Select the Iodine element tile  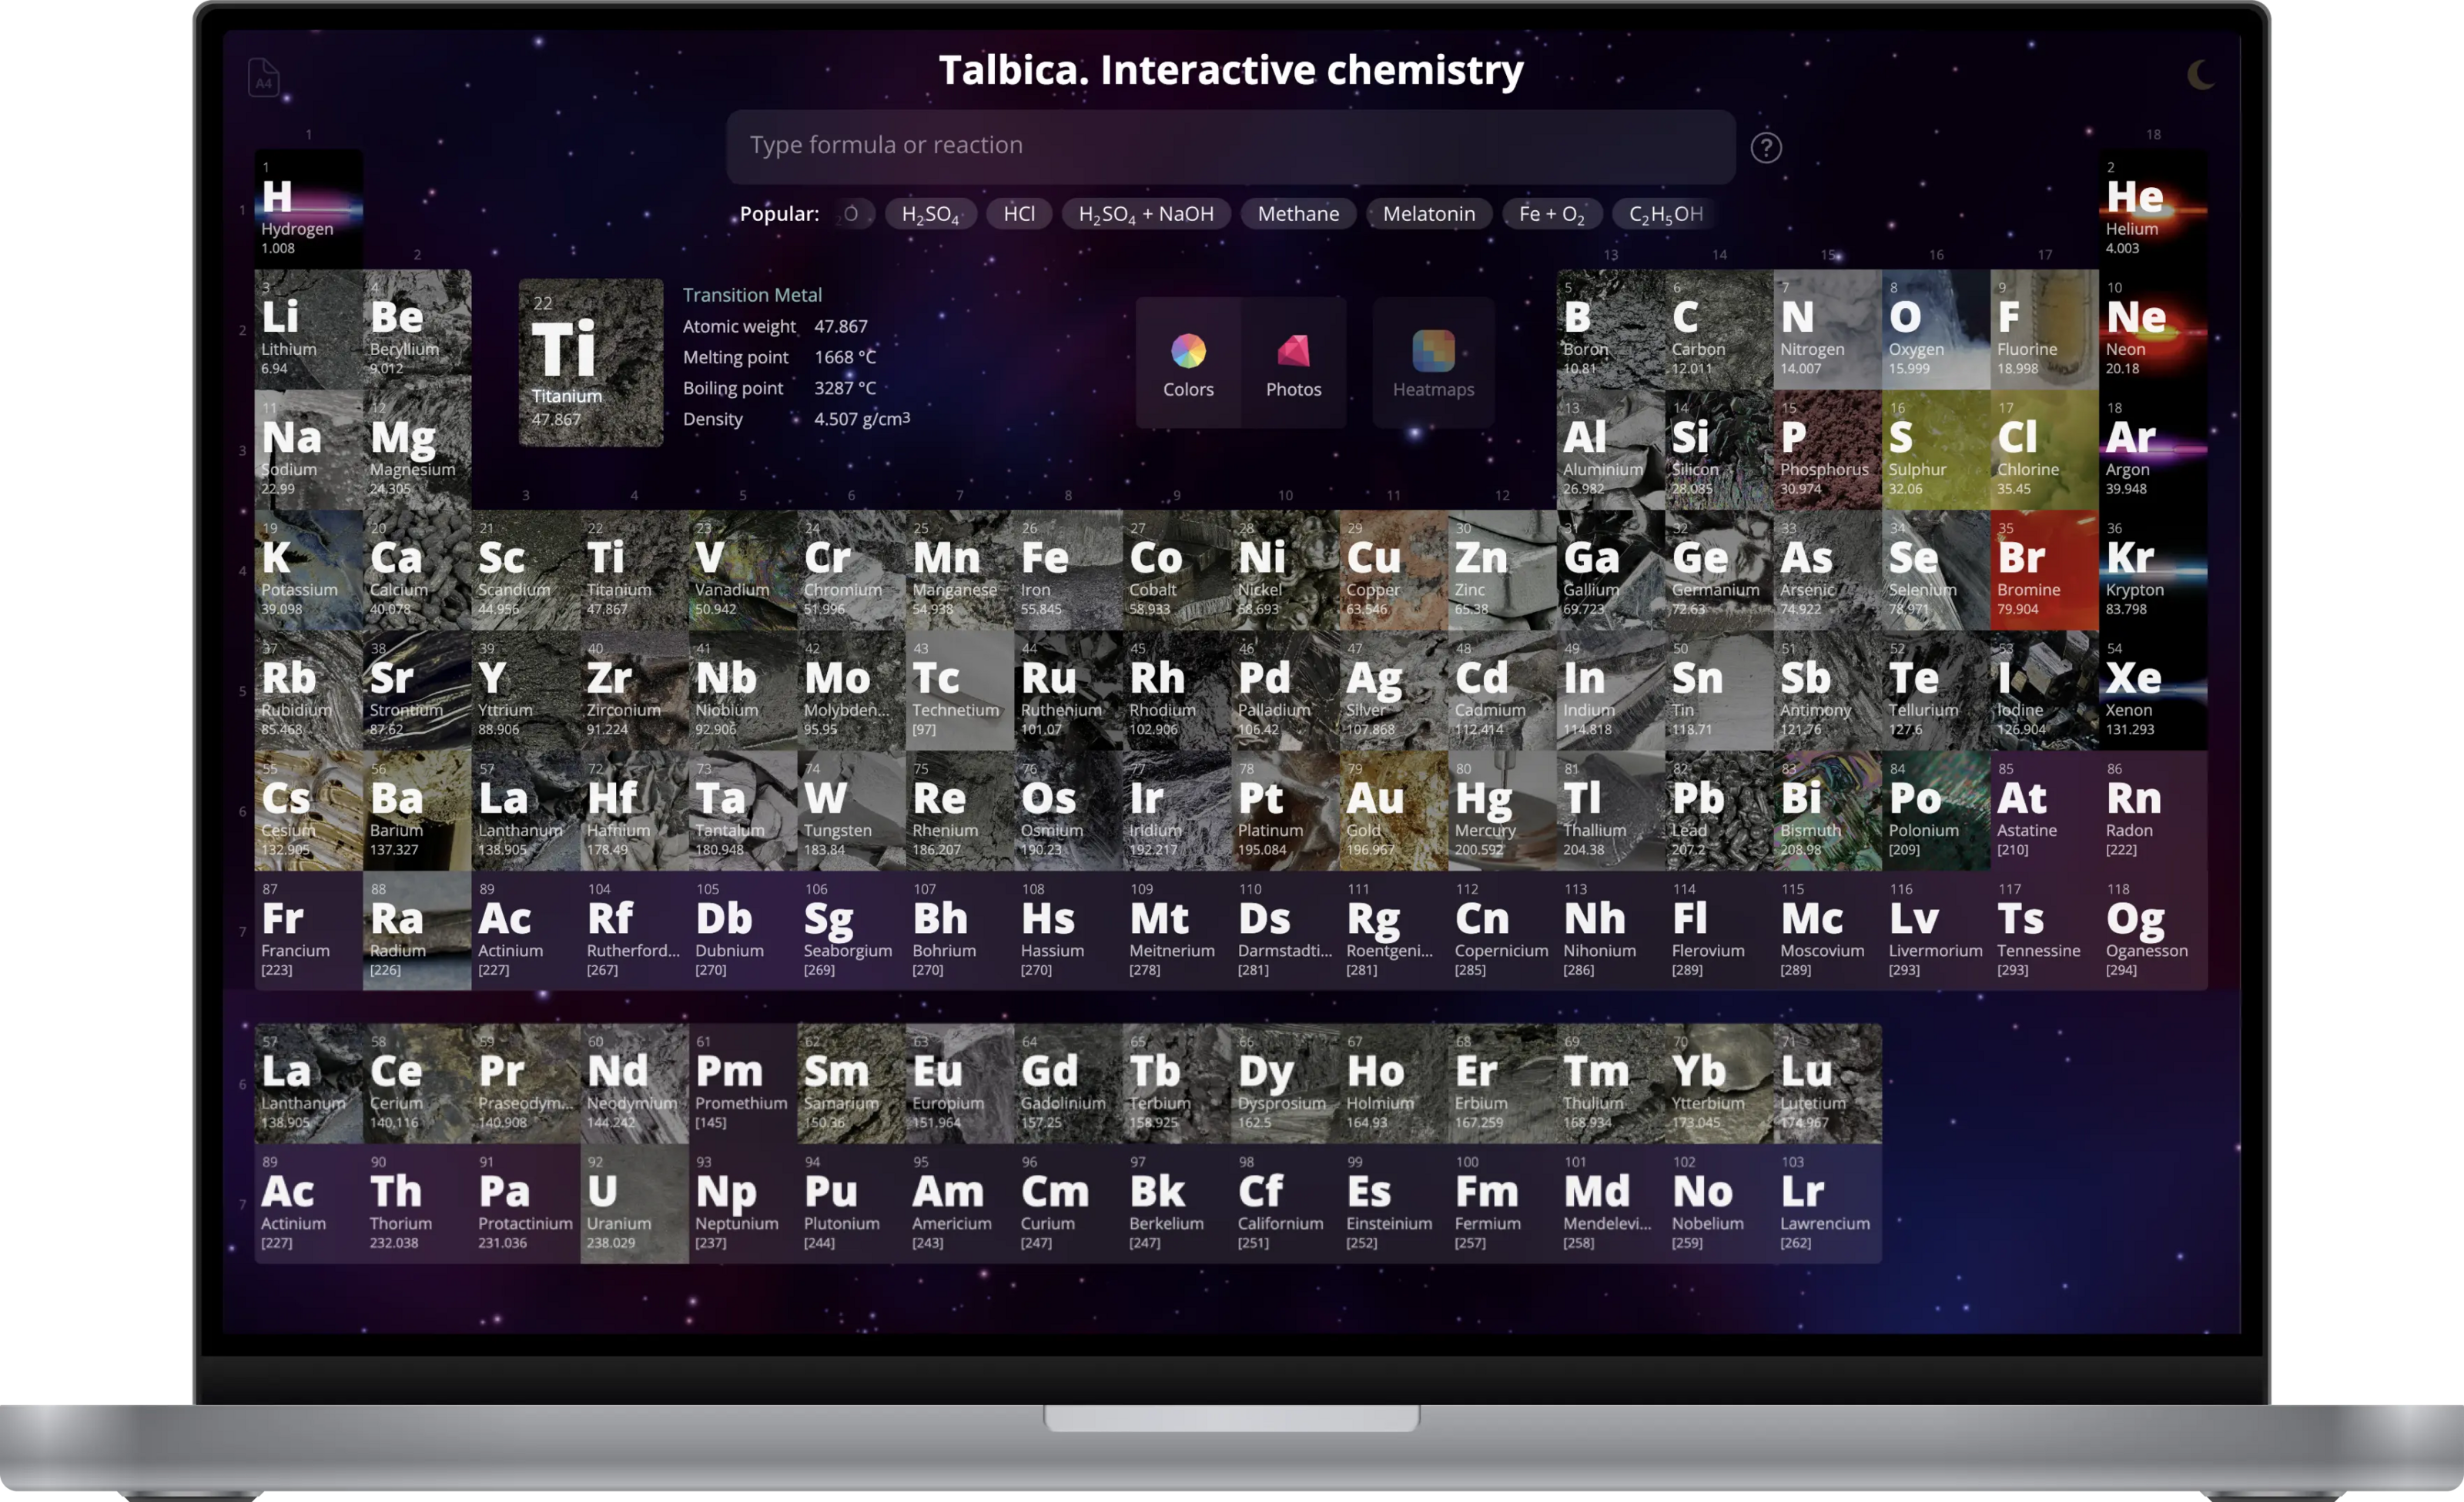pyautogui.click(x=2044, y=690)
